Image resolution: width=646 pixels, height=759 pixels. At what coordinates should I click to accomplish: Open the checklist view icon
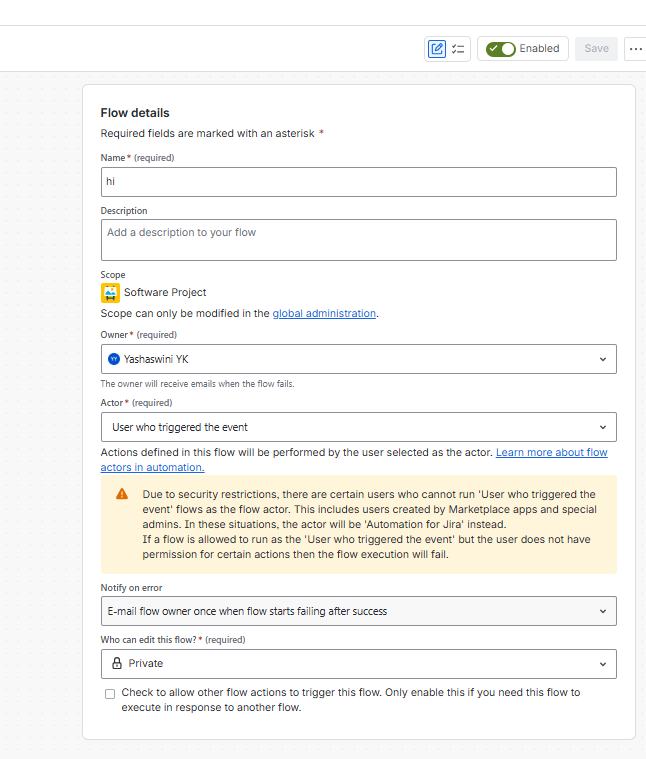point(458,49)
